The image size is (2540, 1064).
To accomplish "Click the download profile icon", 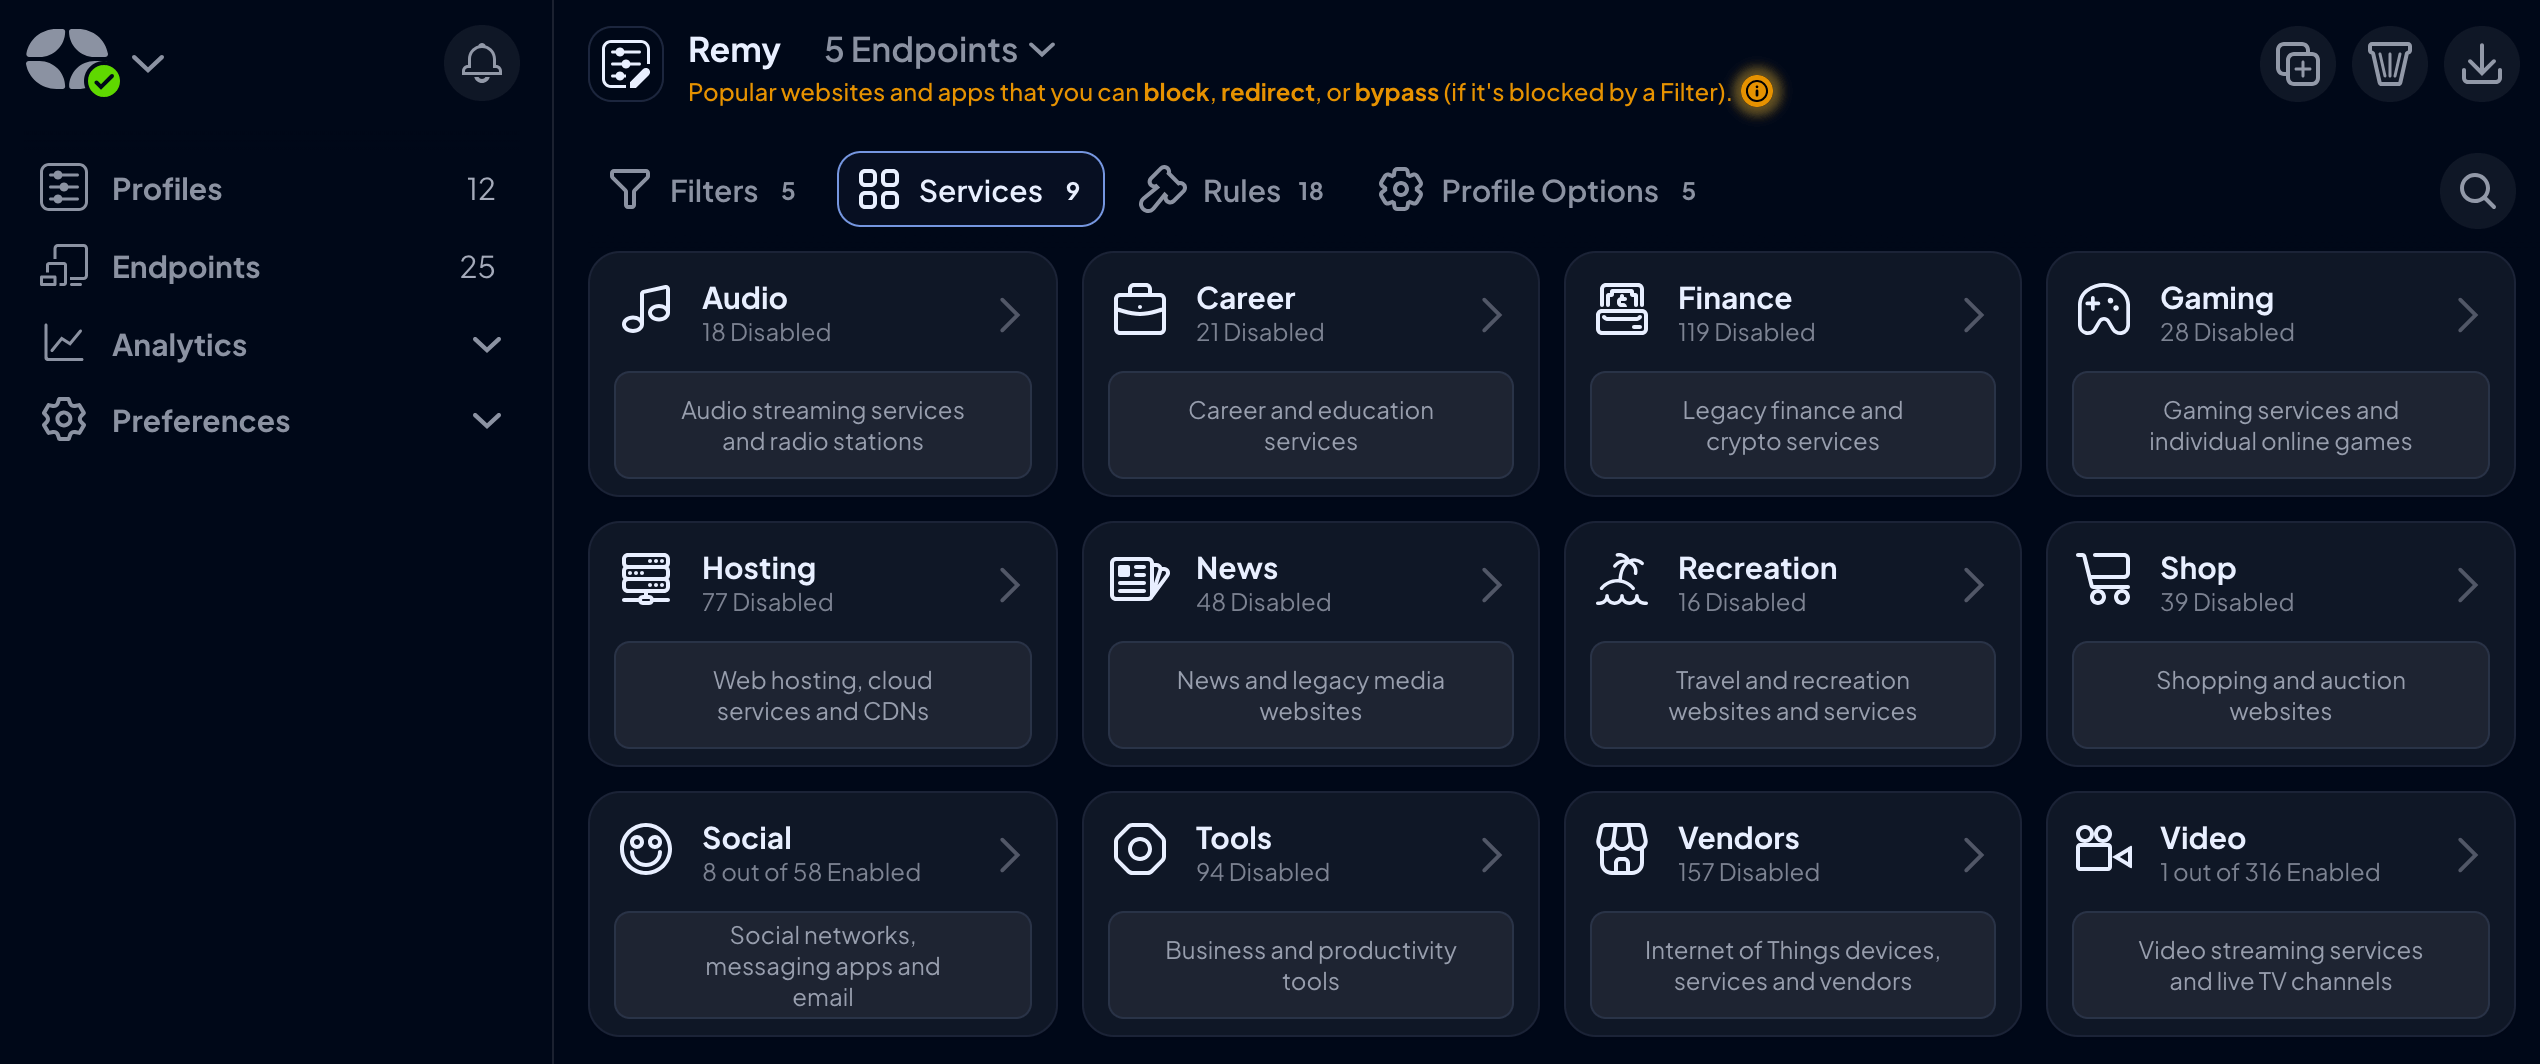I will 2481,63.
